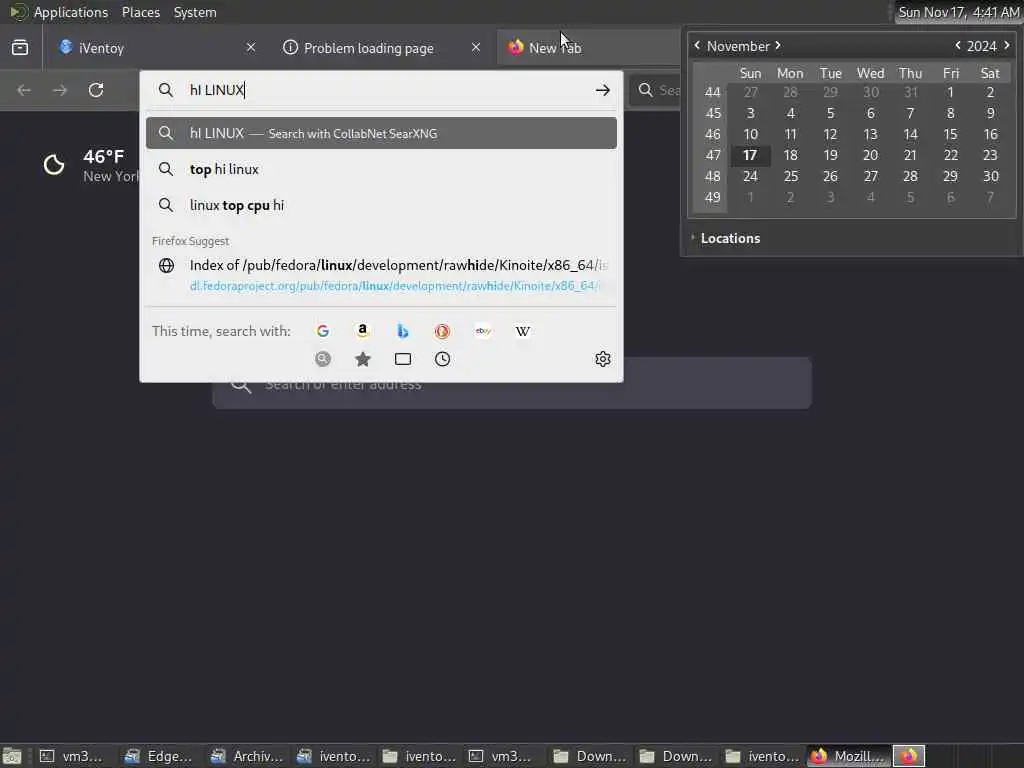Select November 24 in calendar

point(750,176)
